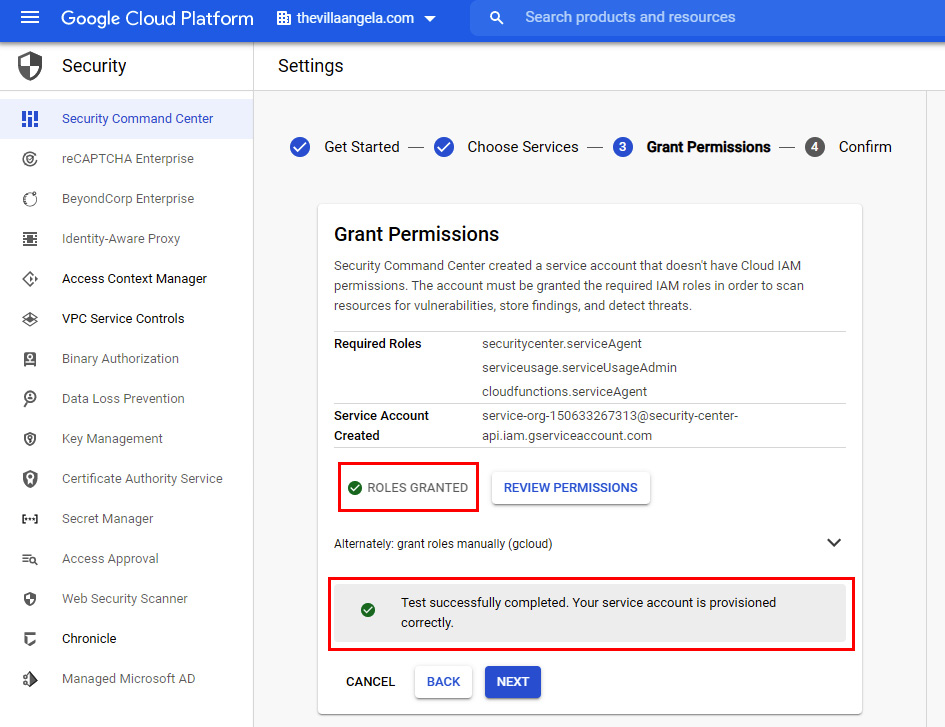Click the reCAPTCHA Enterprise icon
Image resolution: width=945 pixels, height=727 pixels.
click(30, 159)
